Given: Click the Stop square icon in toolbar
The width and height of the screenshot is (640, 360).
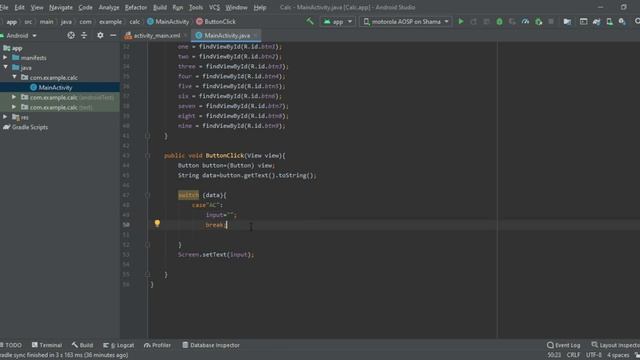Looking at the screenshot, I should coord(551,22).
